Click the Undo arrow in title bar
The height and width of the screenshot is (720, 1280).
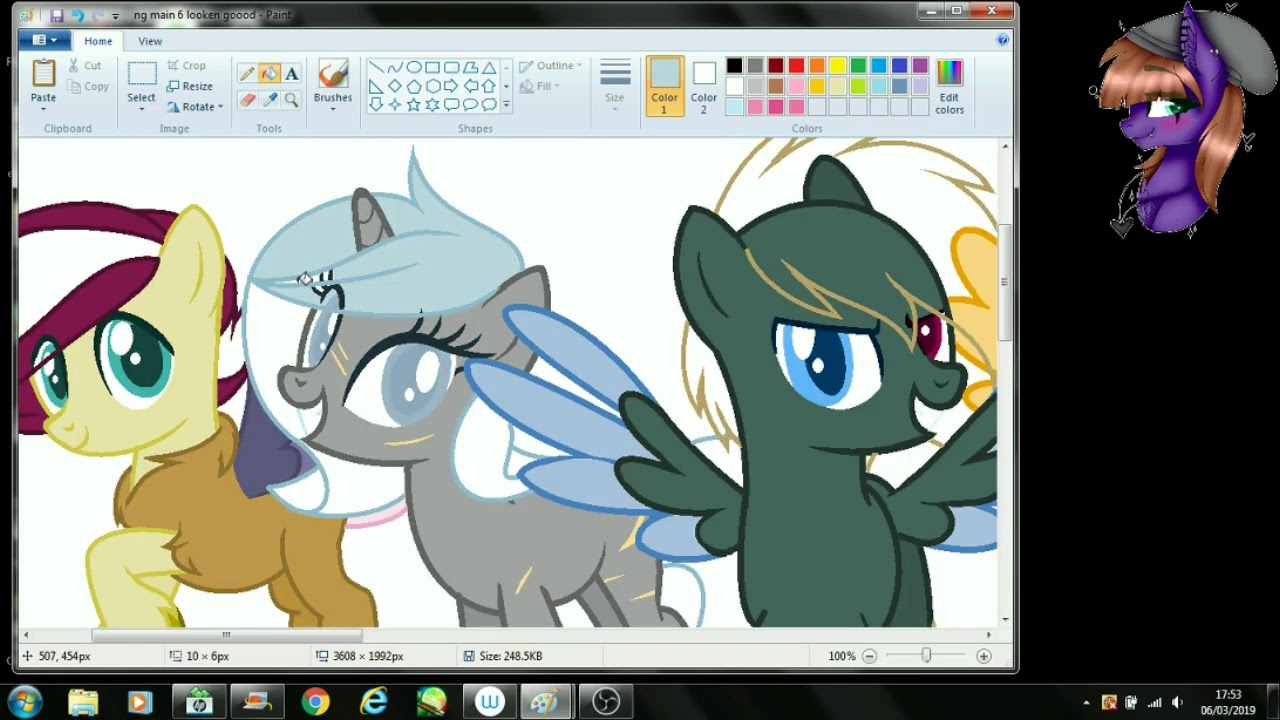tap(77, 15)
